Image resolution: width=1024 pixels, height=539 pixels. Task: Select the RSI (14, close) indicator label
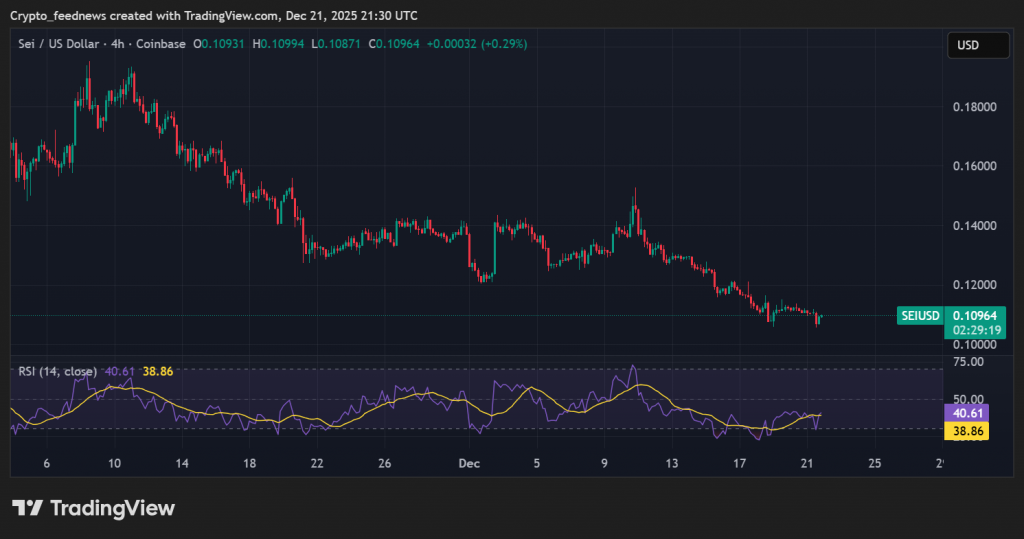57,371
